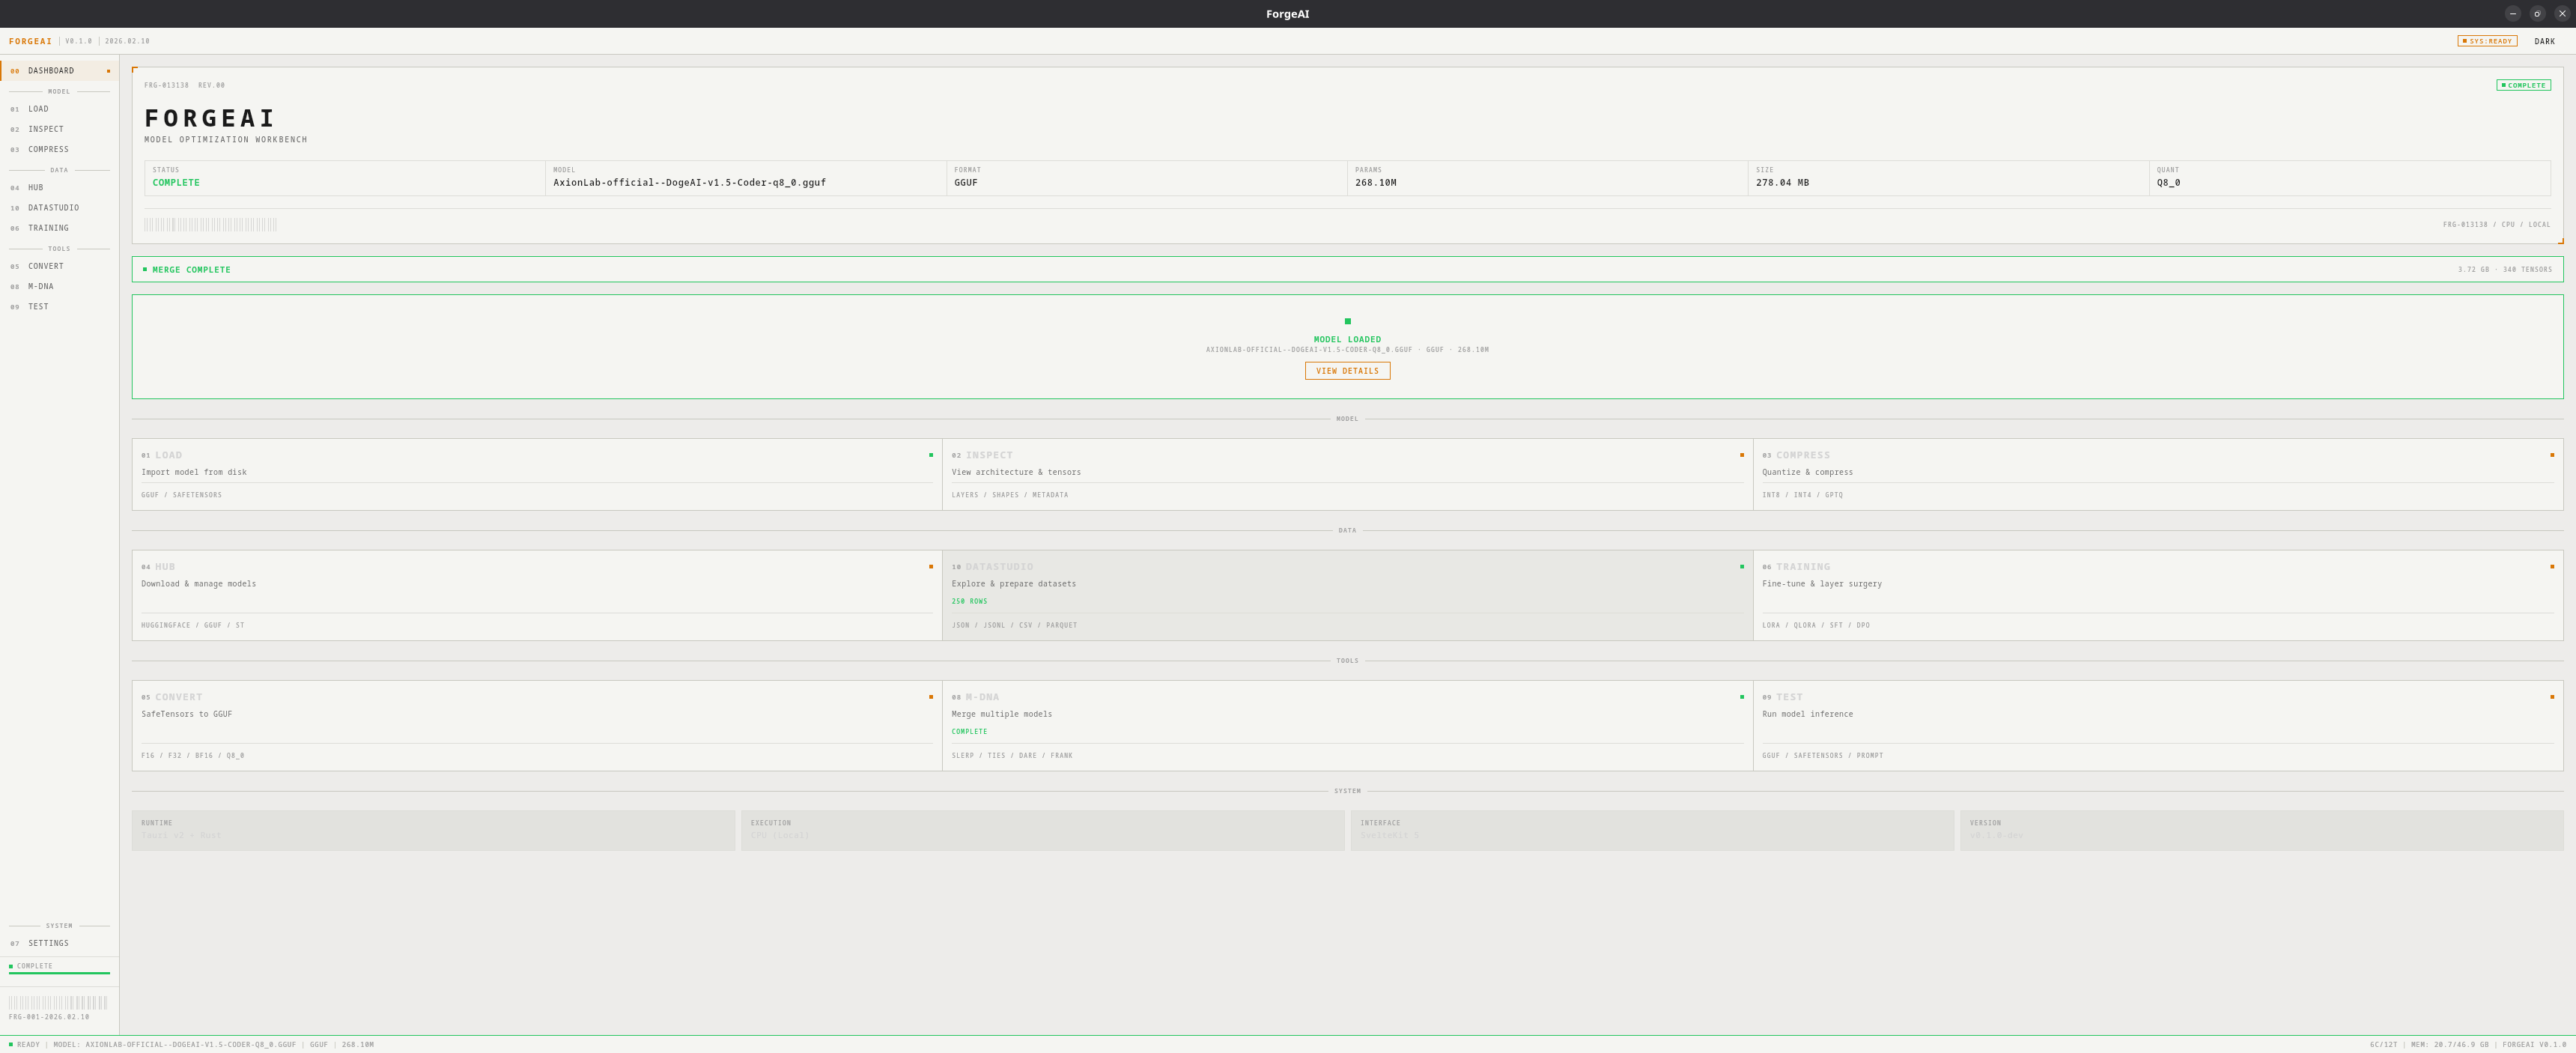
Task: Open the LOAD module from the sidebar
Action: click(37, 109)
